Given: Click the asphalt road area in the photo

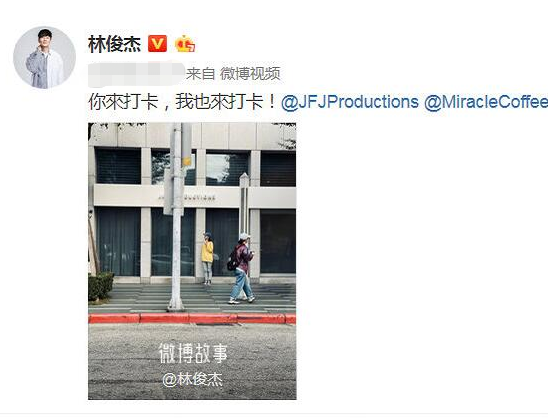Looking at the screenshot, I should pos(192,362).
